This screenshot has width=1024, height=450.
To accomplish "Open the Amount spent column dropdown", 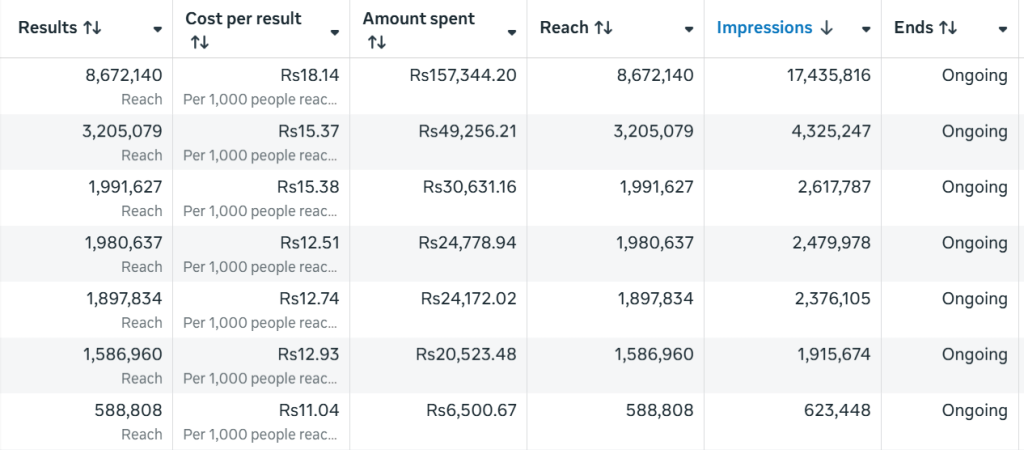I will (512, 32).
